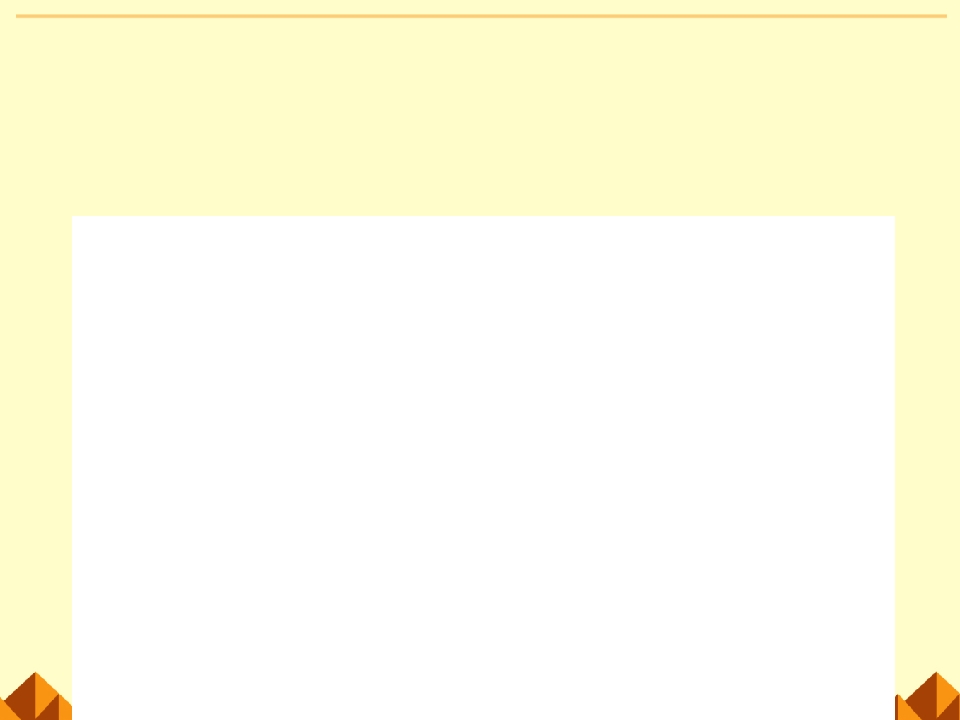Screen dimensions: 960x720
Task: Click the center of the white panel
Action: [484, 468]
